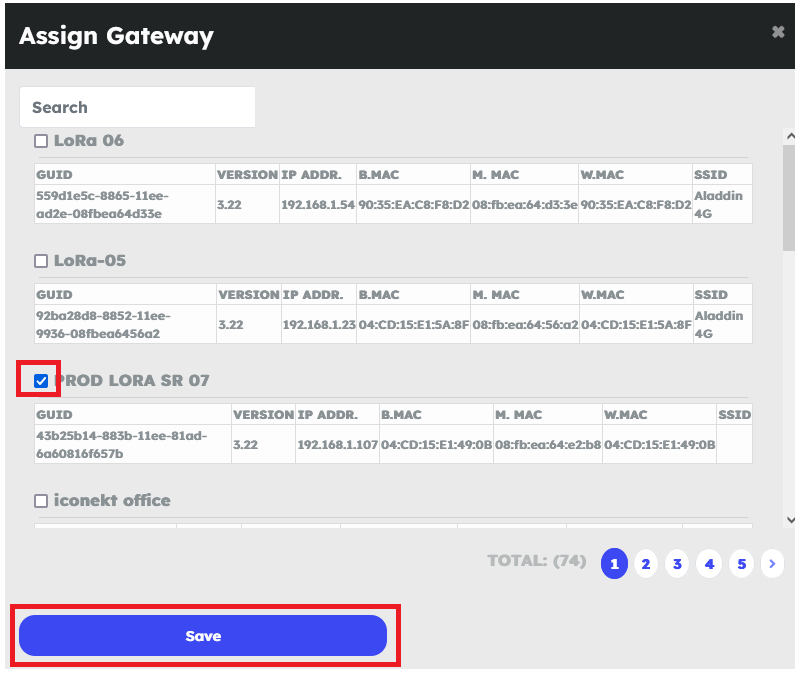Uncheck the PROD LORA SR 07 checkbox

click(41, 380)
